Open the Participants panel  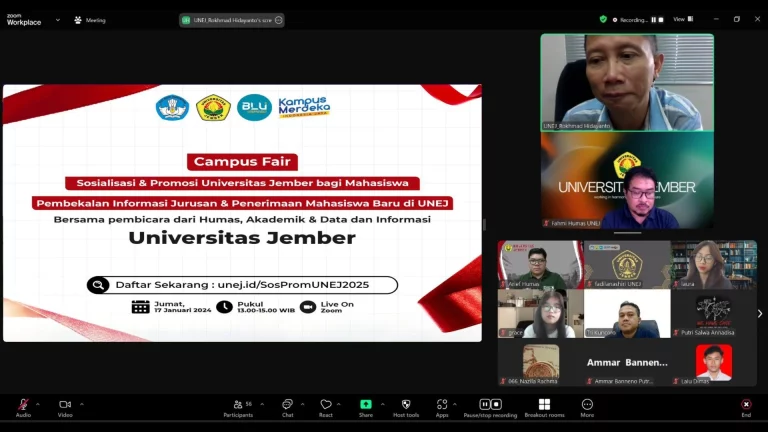point(239,408)
